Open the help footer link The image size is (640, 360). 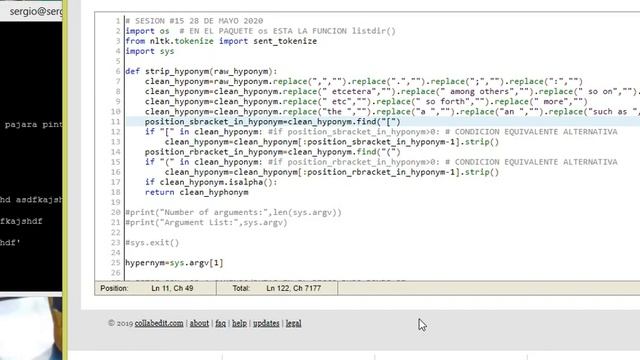tap(240, 323)
